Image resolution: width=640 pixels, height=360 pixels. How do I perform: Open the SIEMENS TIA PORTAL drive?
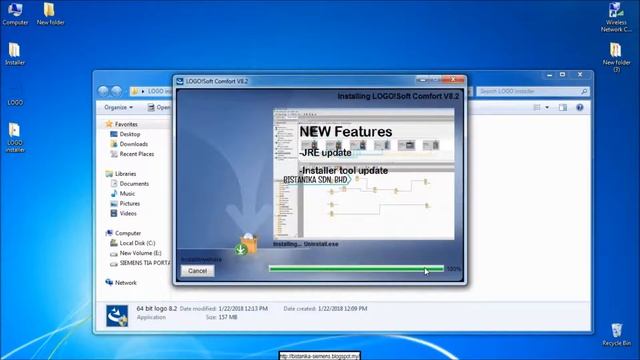[x=140, y=263]
